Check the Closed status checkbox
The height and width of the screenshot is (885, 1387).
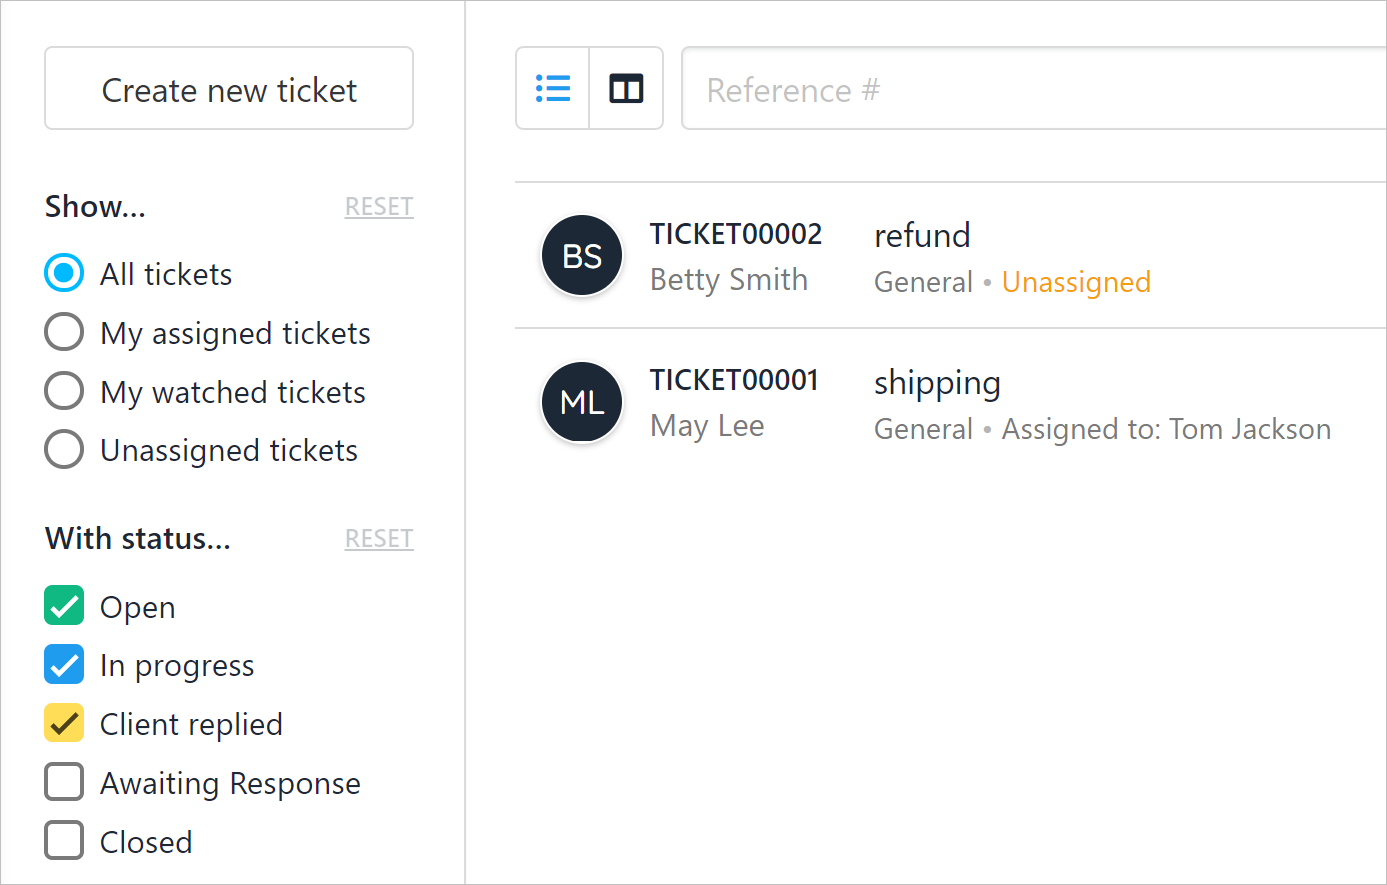click(64, 841)
